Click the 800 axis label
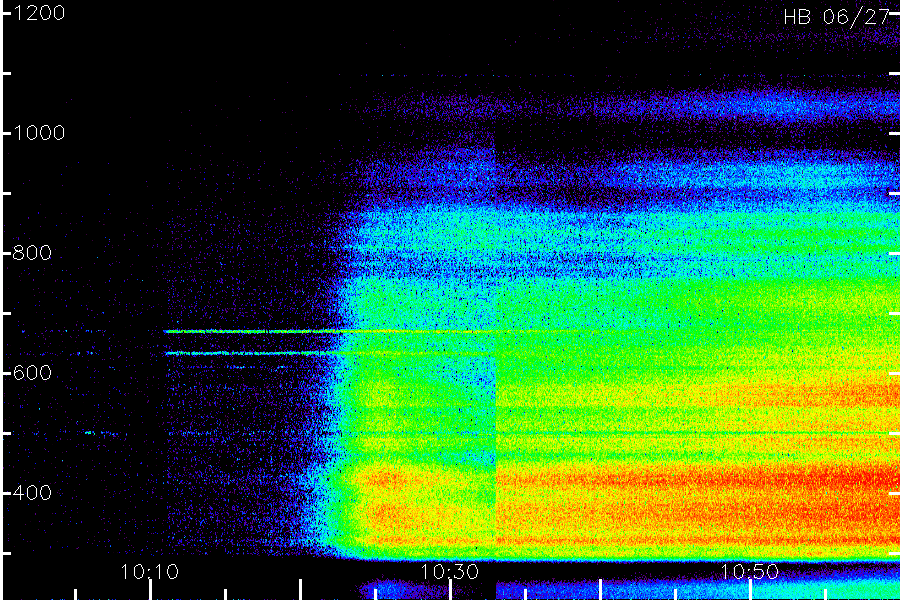 click(32, 253)
